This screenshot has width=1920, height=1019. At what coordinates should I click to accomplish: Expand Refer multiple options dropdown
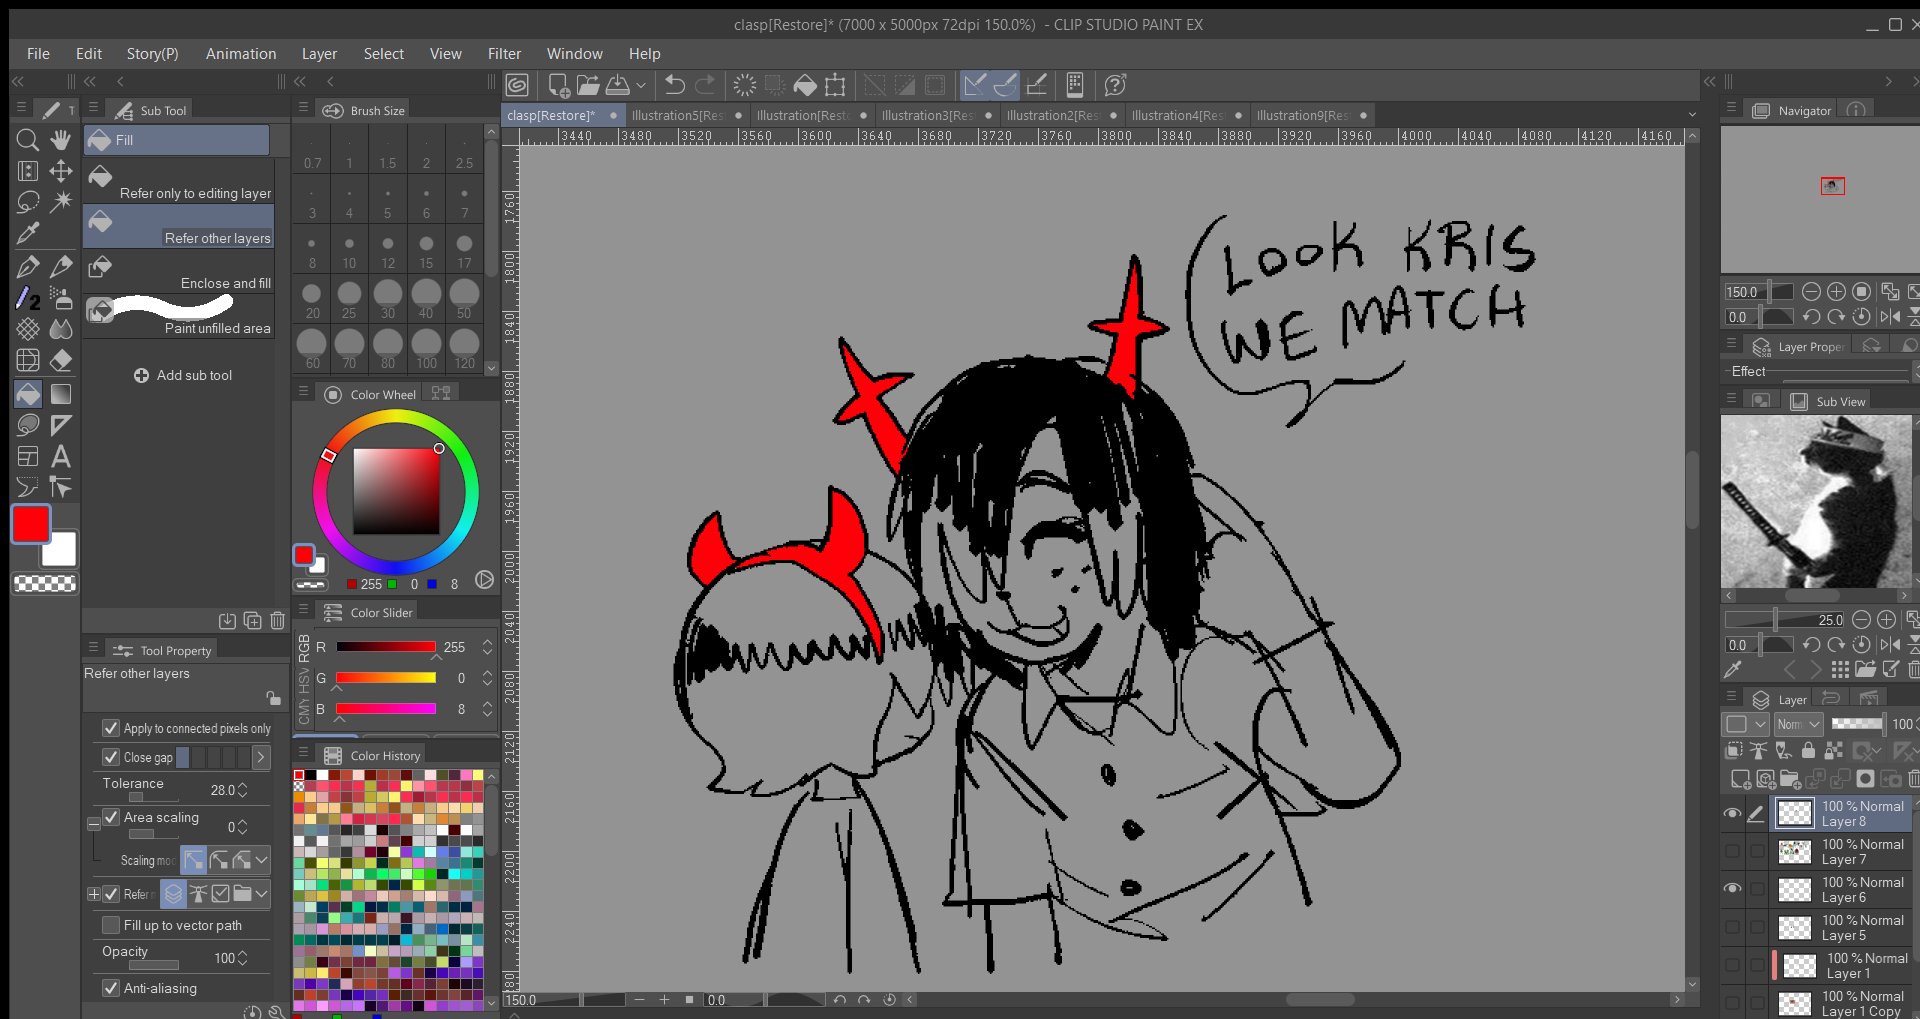click(x=261, y=893)
